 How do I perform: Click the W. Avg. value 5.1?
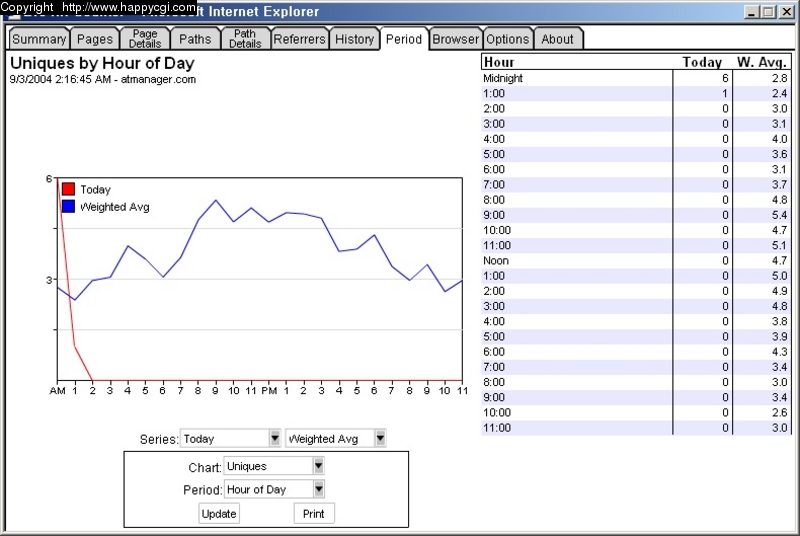(779, 245)
